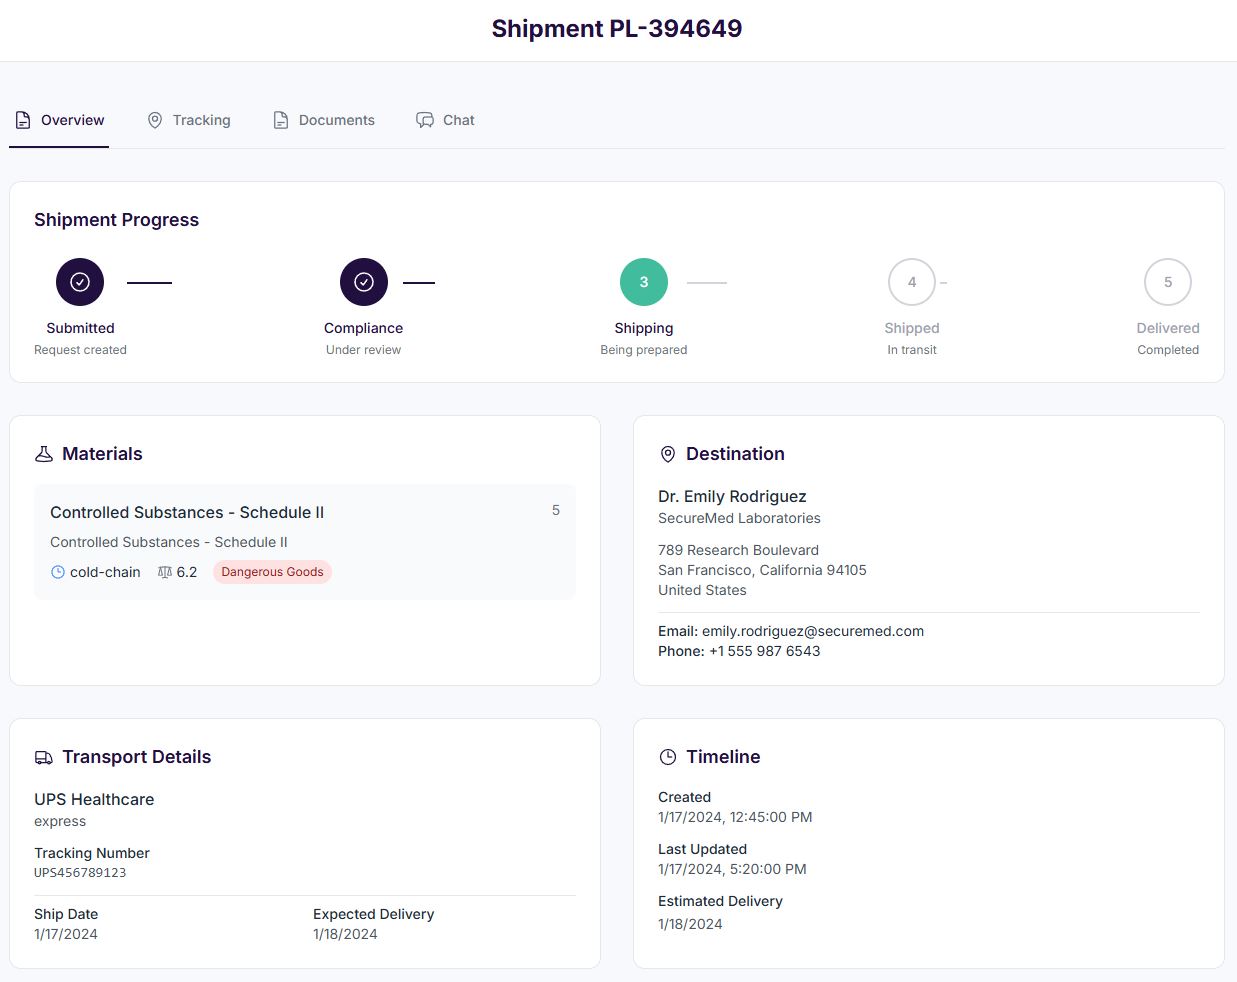Click the Shipping step label
This screenshot has width=1237, height=982.
pos(644,328)
